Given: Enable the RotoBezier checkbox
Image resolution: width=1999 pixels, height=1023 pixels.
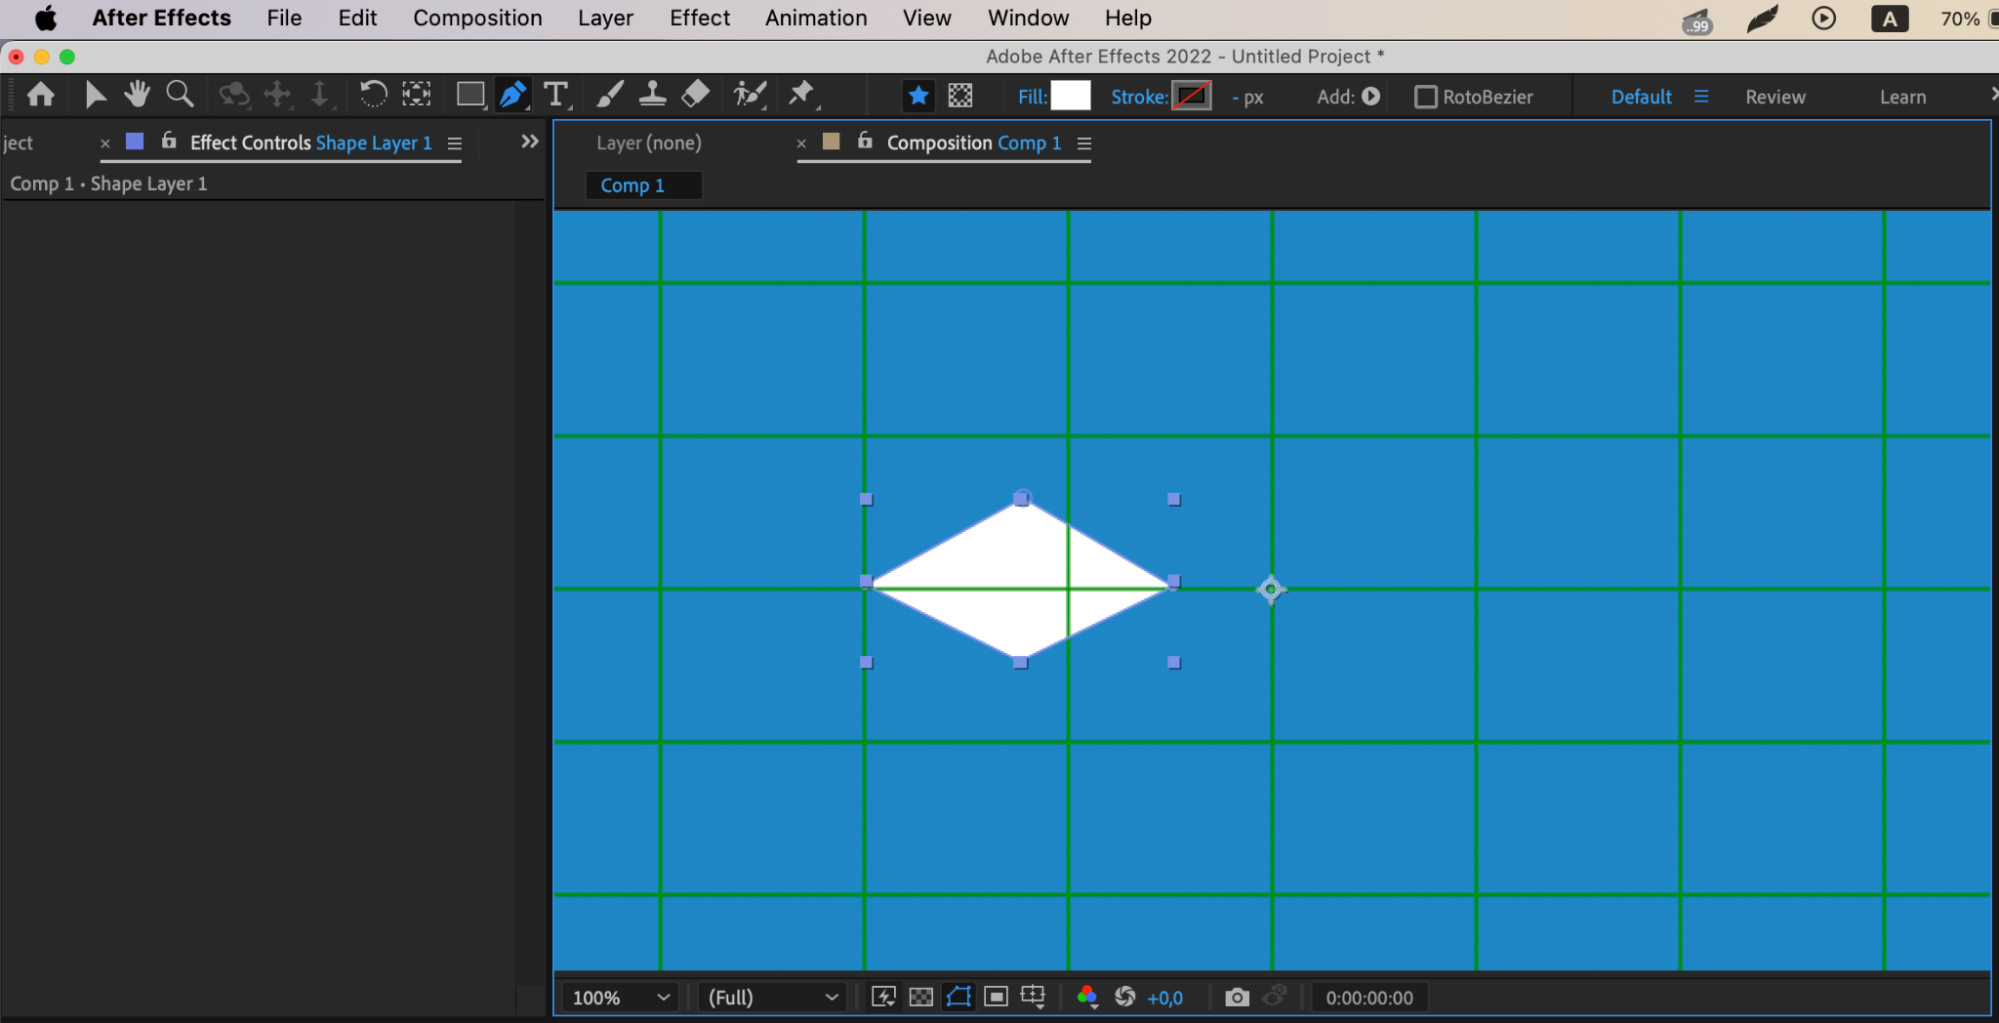Looking at the screenshot, I should click(1425, 97).
